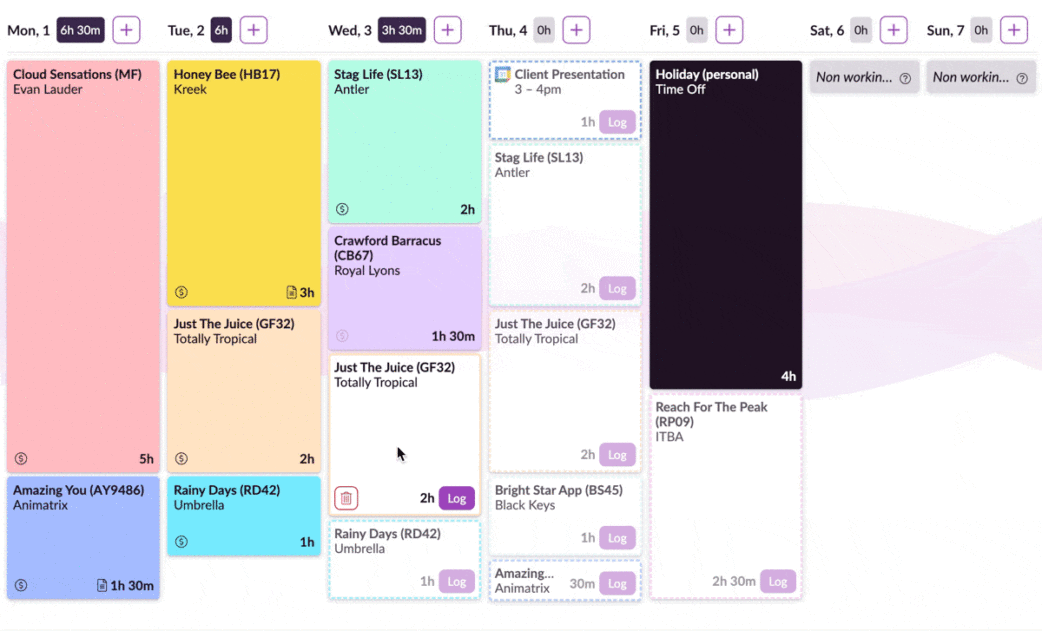The width and height of the screenshot is (1042, 631).
Task: Open the Reach For The Peak card
Action: click(x=726, y=490)
